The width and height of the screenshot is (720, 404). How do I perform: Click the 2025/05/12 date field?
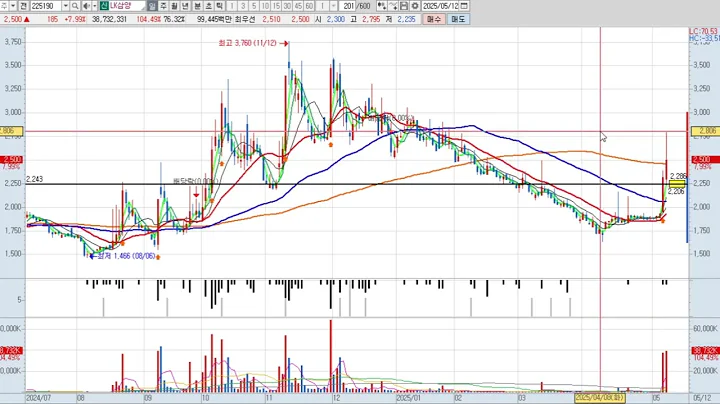(440, 6)
